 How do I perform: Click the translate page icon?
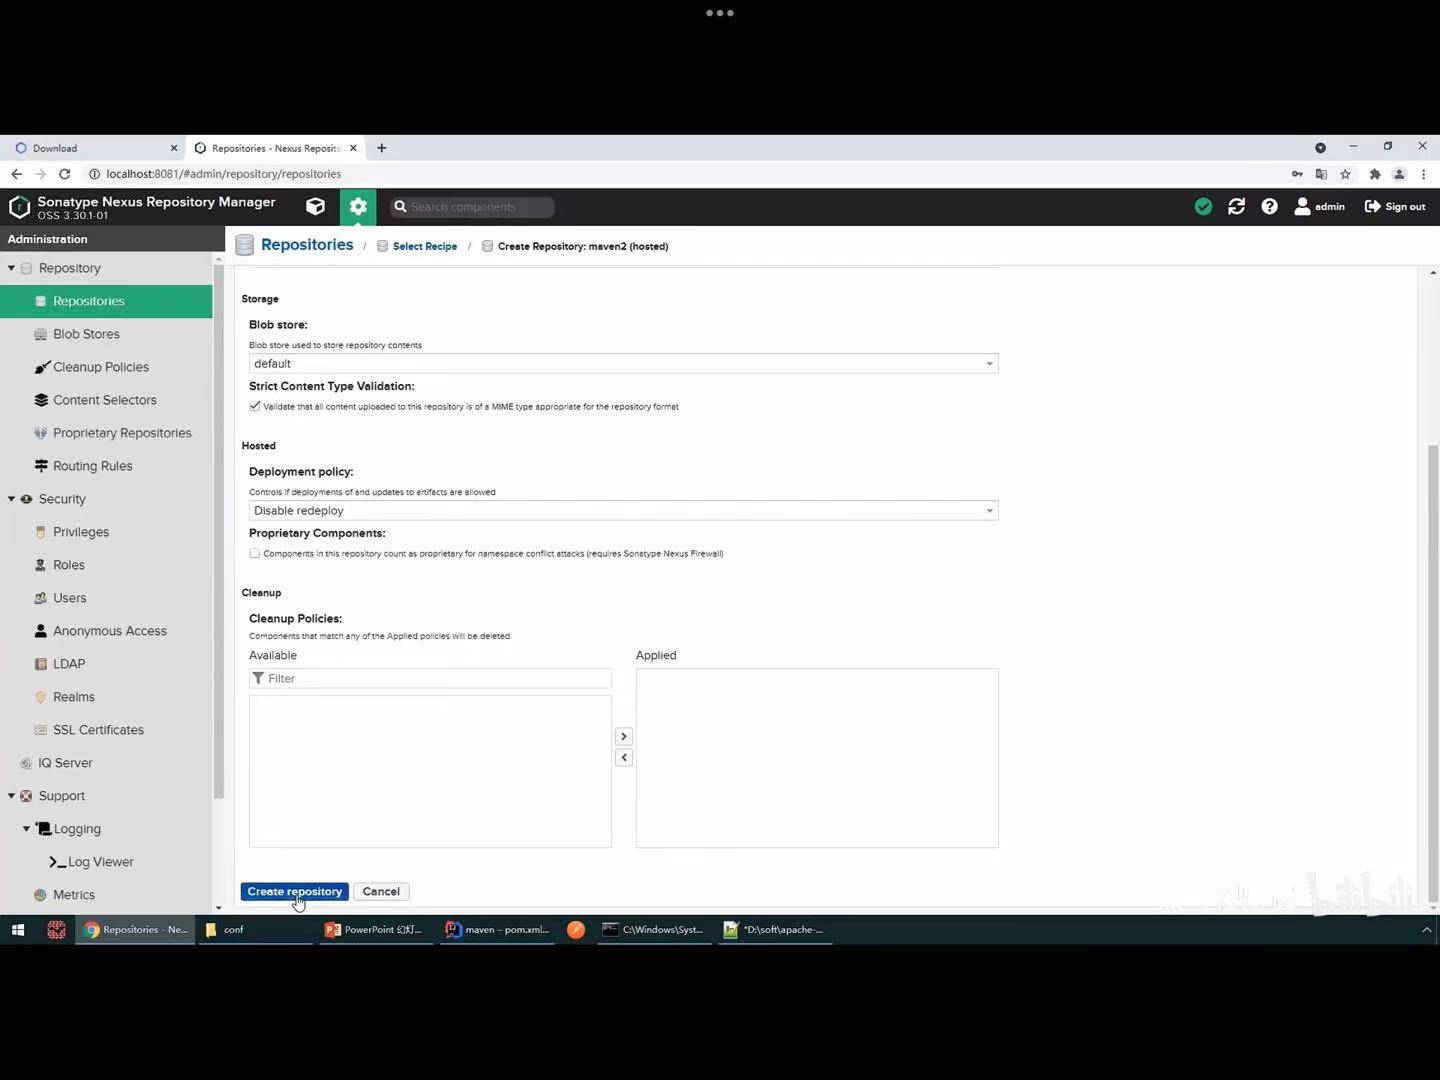point(1321,174)
